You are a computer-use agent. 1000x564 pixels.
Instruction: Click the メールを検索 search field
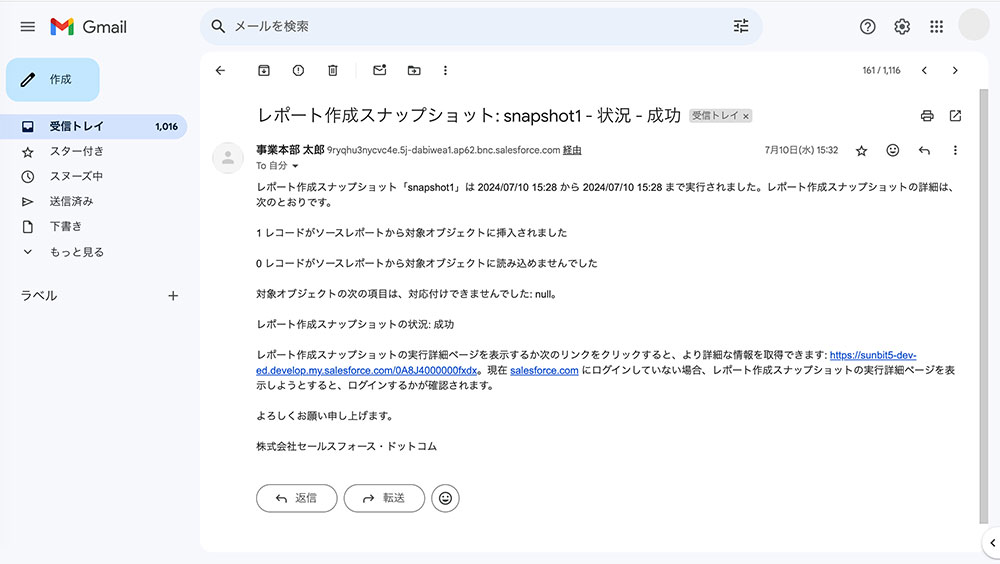pos(482,27)
